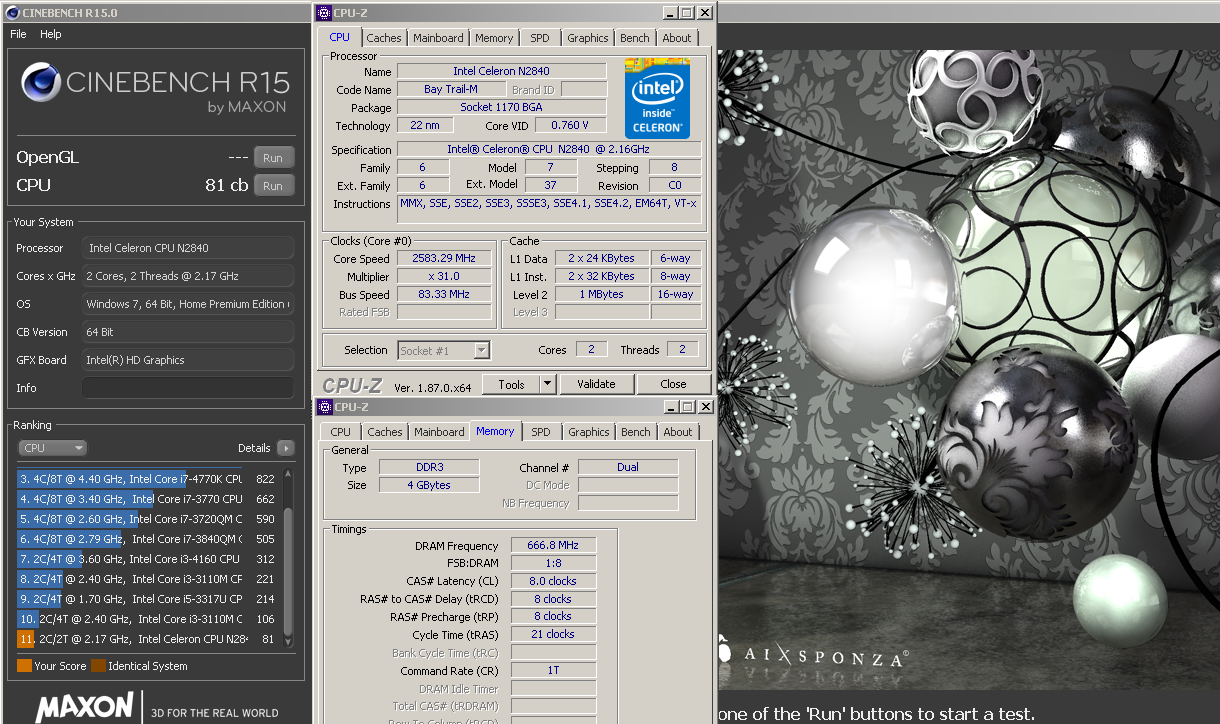Image resolution: width=1220 pixels, height=724 pixels.
Task: Switch to SPD tab in top CPU-Z
Action: tap(540, 38)
